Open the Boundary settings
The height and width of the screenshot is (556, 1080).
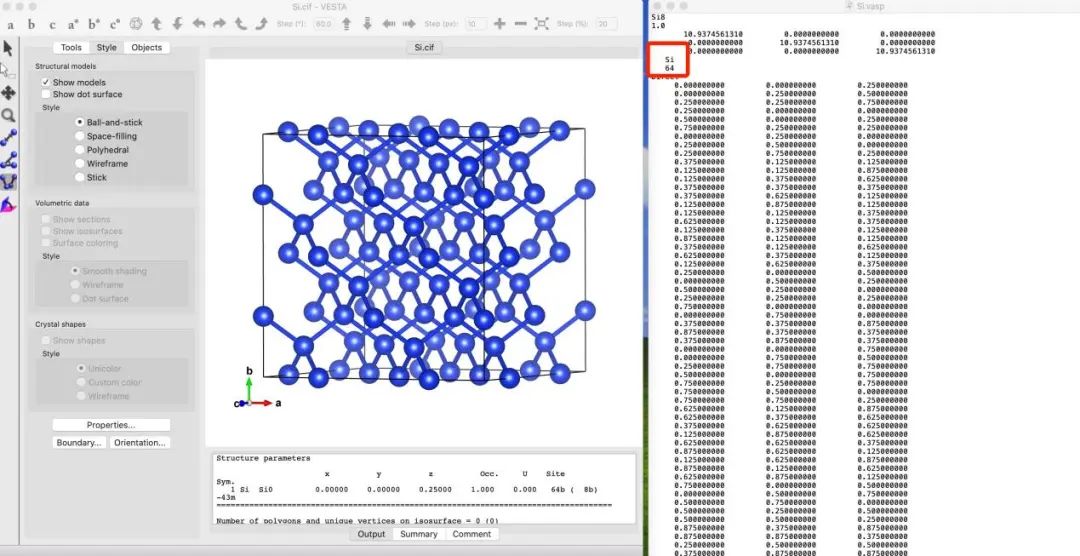click(x=79, y=442)
